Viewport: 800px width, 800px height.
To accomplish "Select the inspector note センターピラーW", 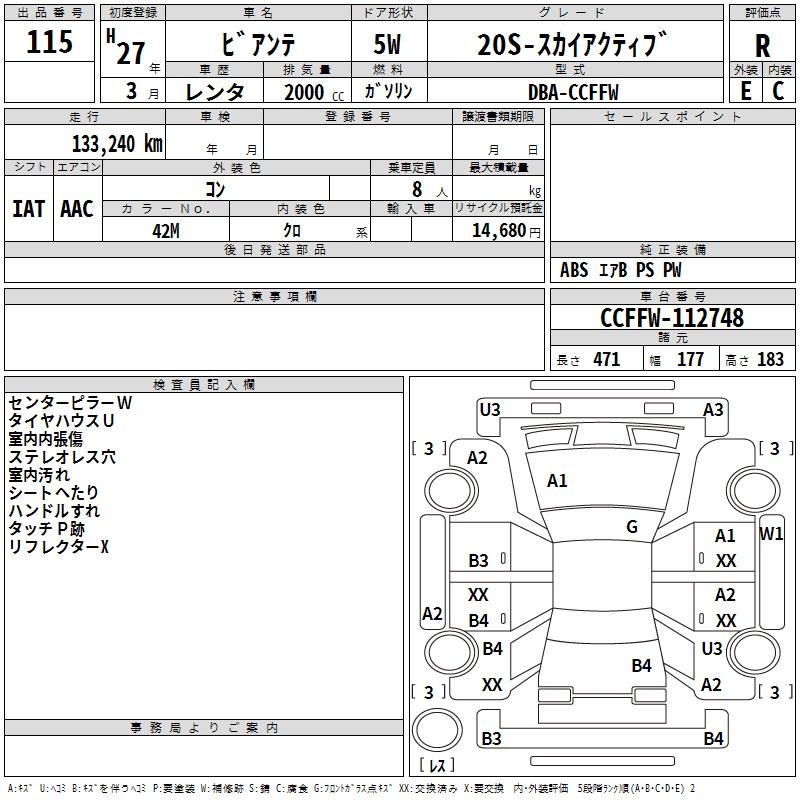I will 70,403.
